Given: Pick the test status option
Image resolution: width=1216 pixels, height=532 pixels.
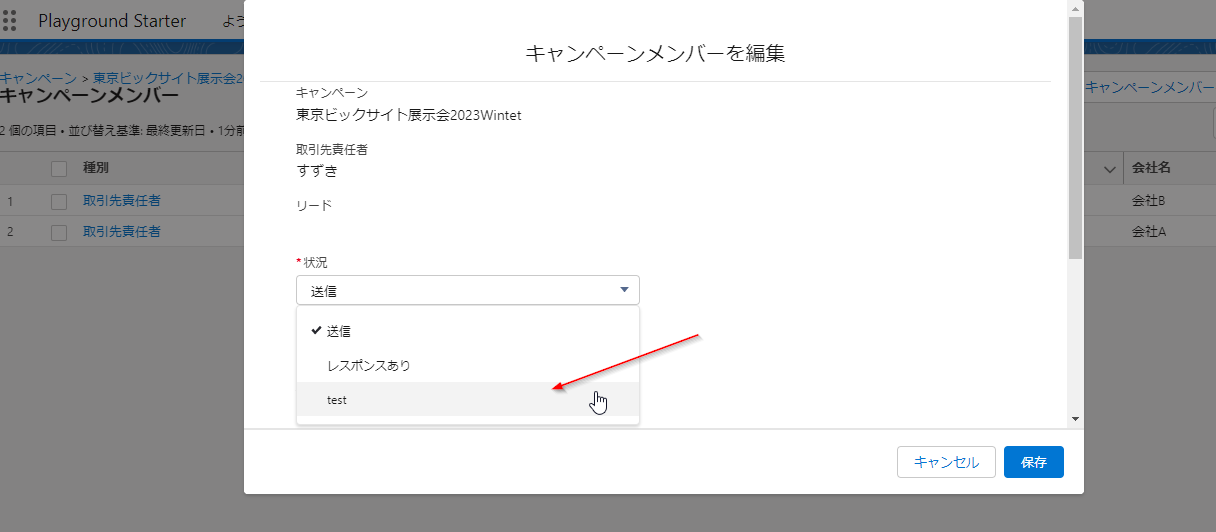Looking at the screenshot, I should pos(468,399).
